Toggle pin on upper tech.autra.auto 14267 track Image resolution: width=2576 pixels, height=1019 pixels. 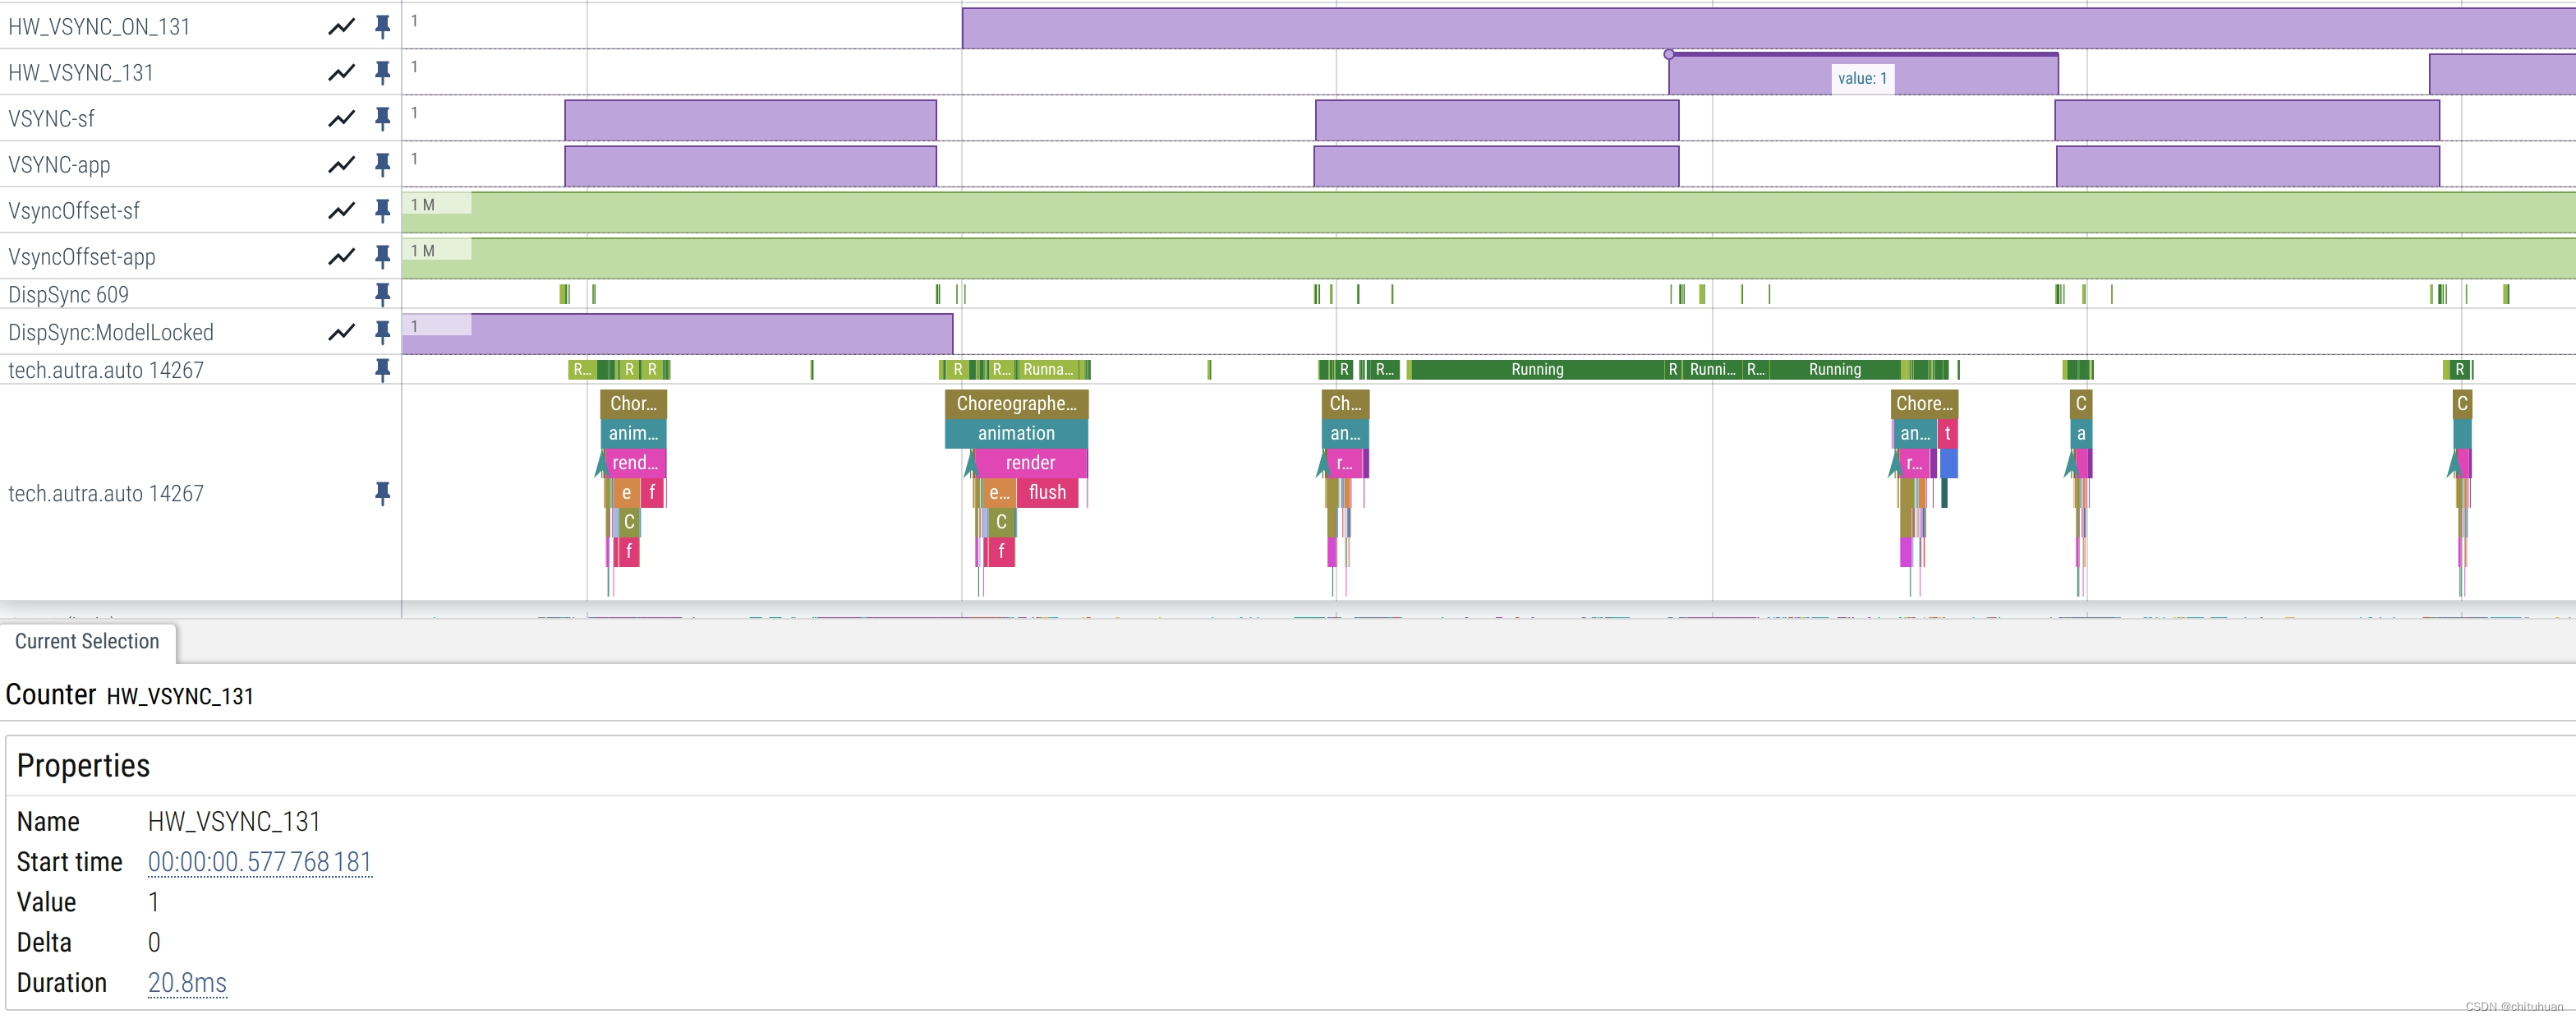coord(382,370)
